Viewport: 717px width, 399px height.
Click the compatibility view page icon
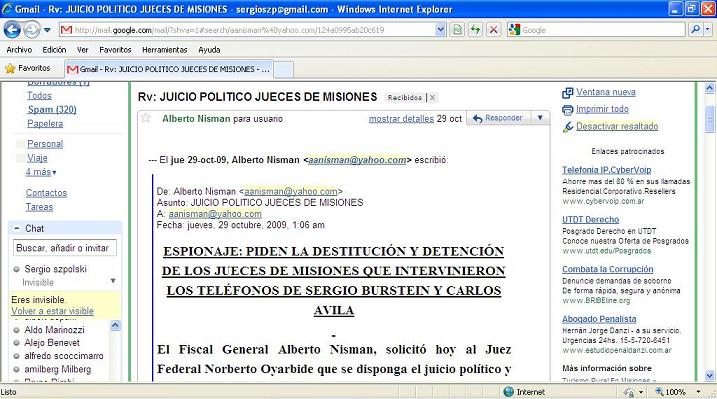(457, 30)
